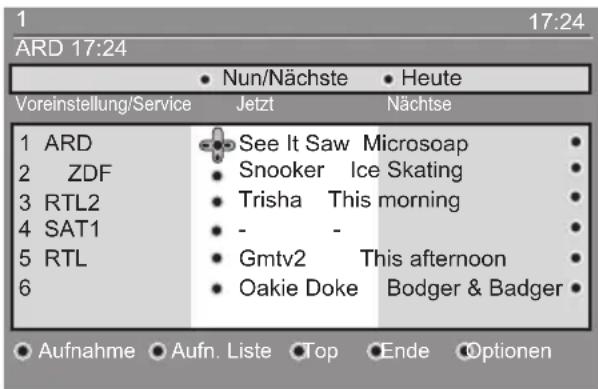Choose channel 3 RTL2 row

click(59, 203)
